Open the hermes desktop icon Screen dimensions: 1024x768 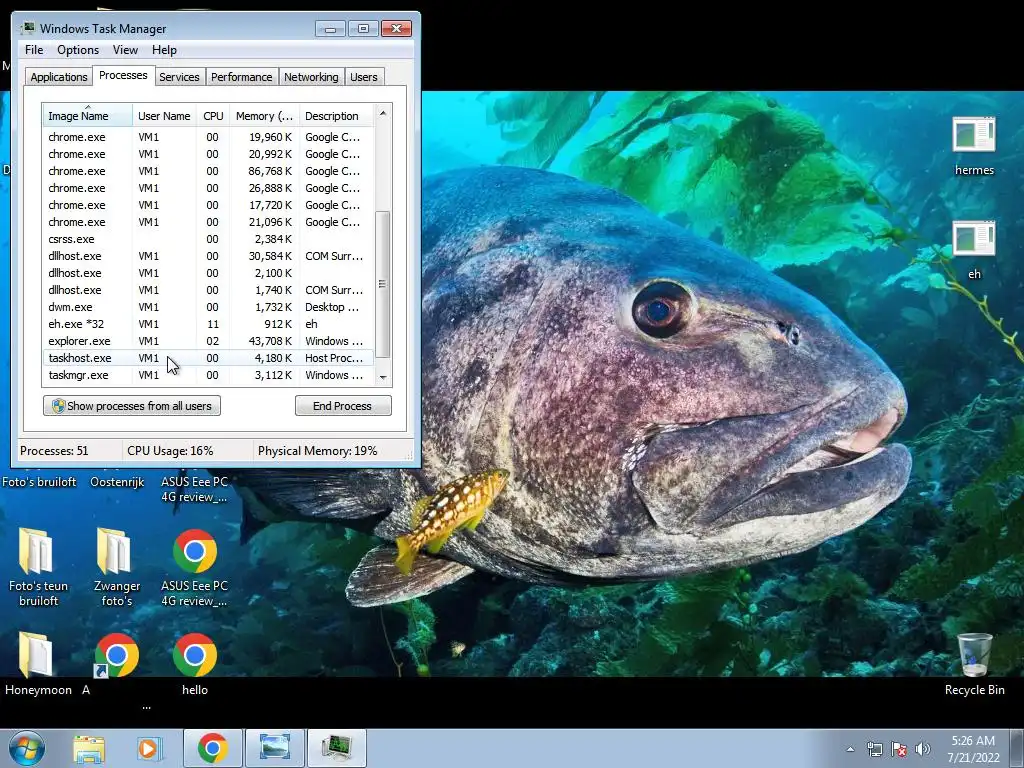coord(974,146)
